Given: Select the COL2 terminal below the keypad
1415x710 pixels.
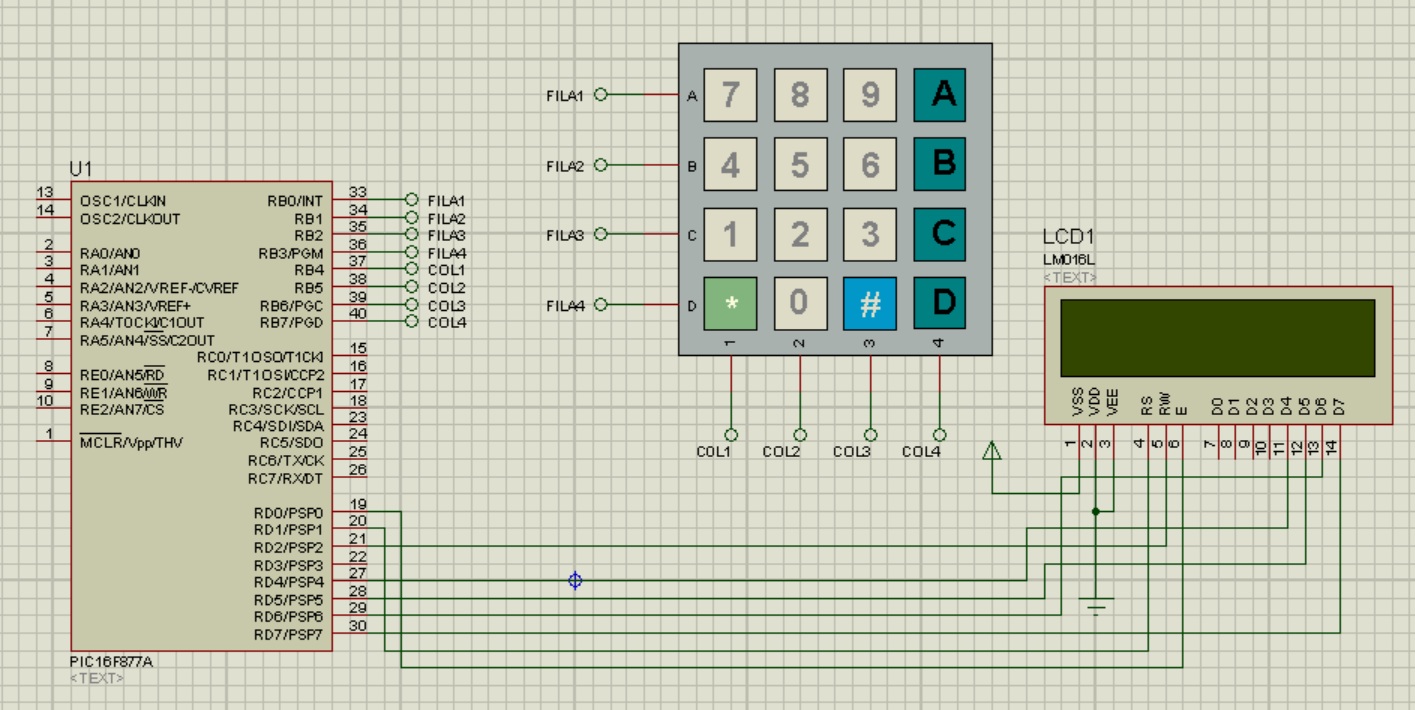Looking at the screenshot, I should click(x=800, y=435).
